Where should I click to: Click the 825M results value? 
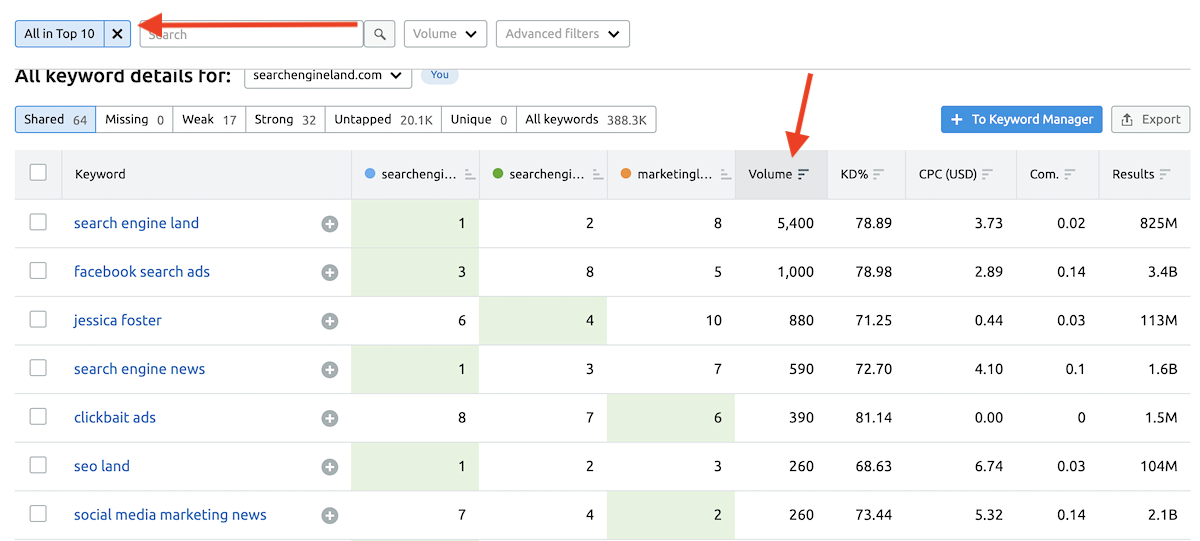1158,223
